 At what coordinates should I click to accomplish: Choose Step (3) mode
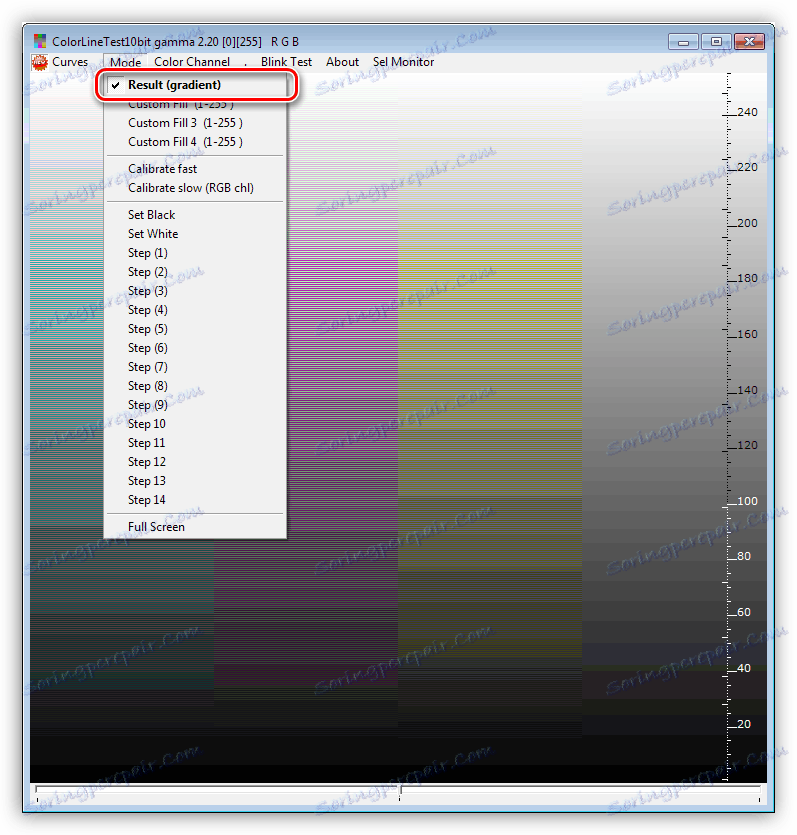click(x=196, y=291)
